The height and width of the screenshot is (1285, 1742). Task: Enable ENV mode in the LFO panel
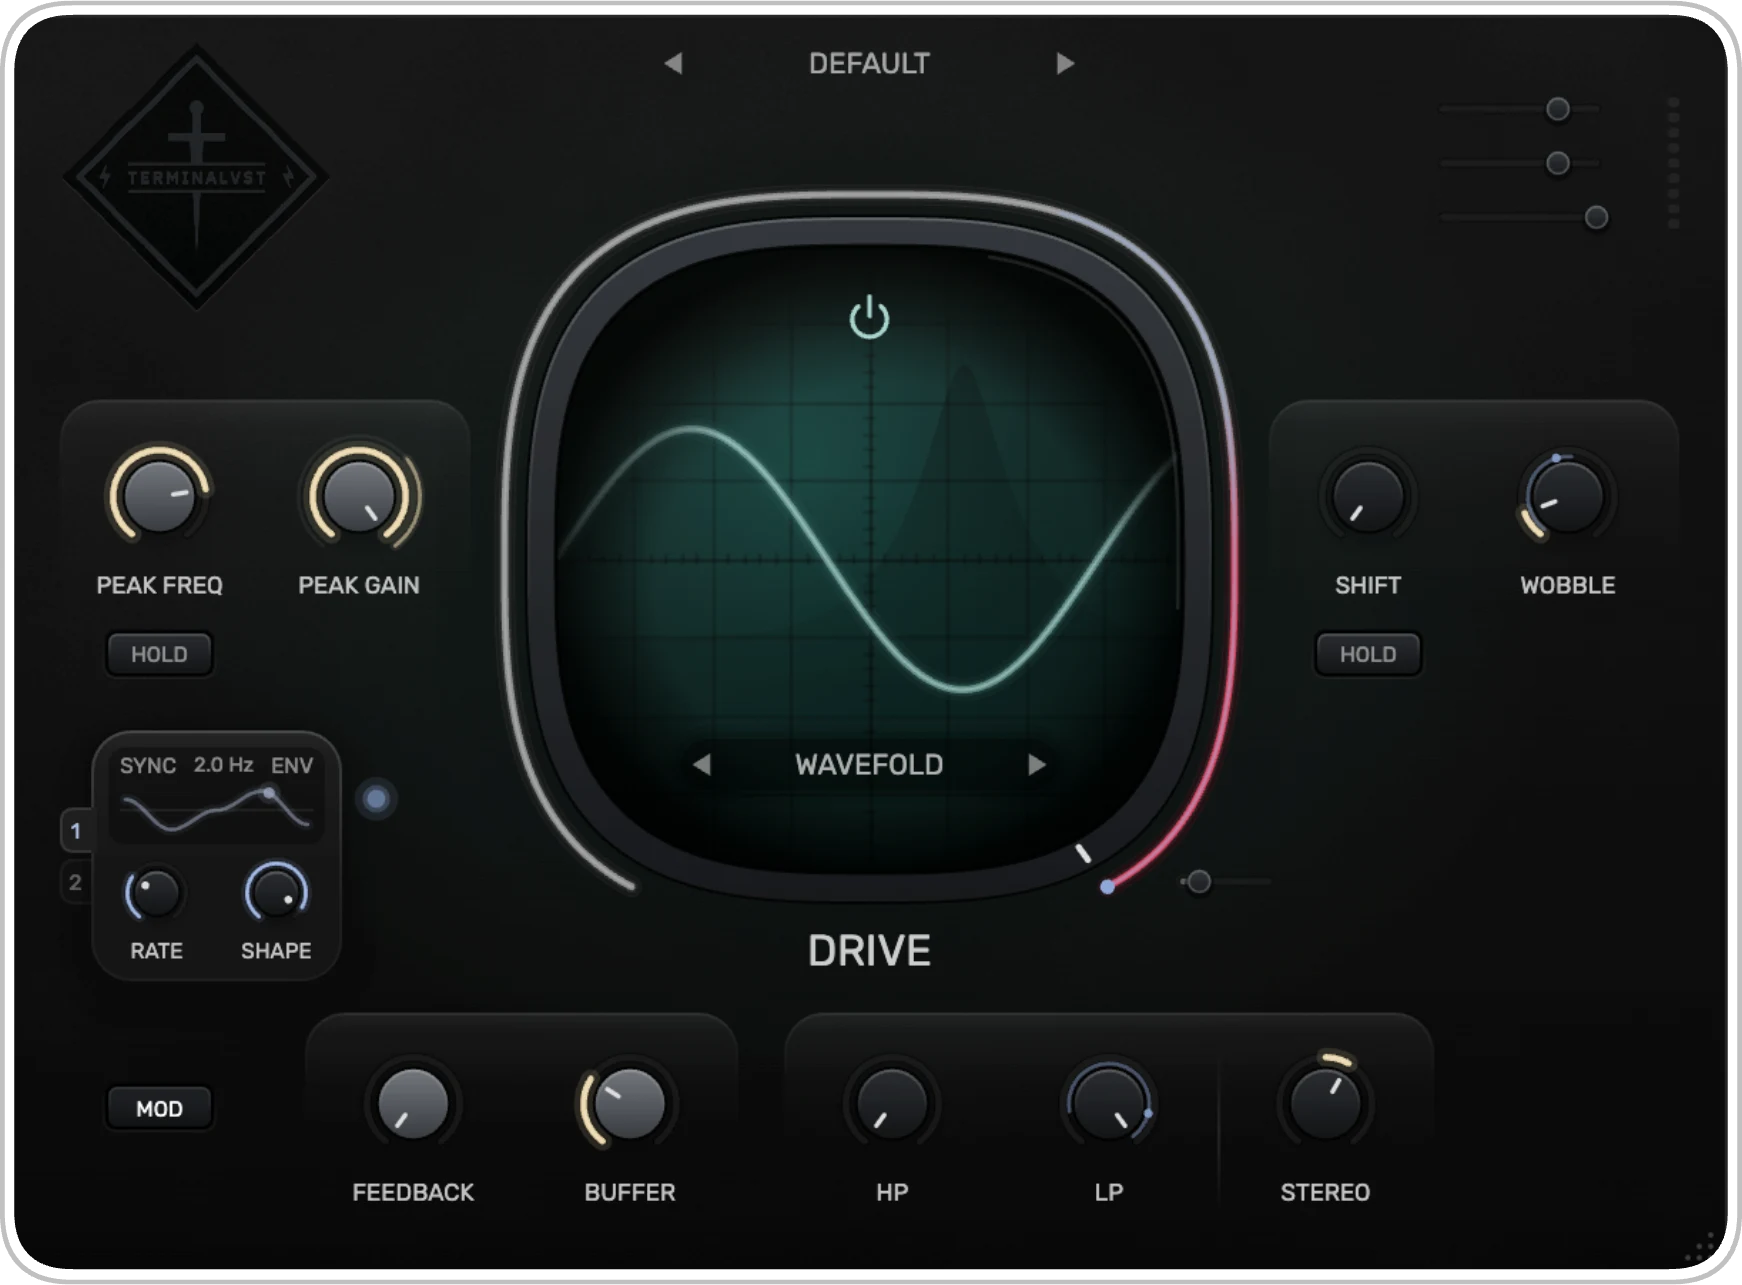point(292,766)
